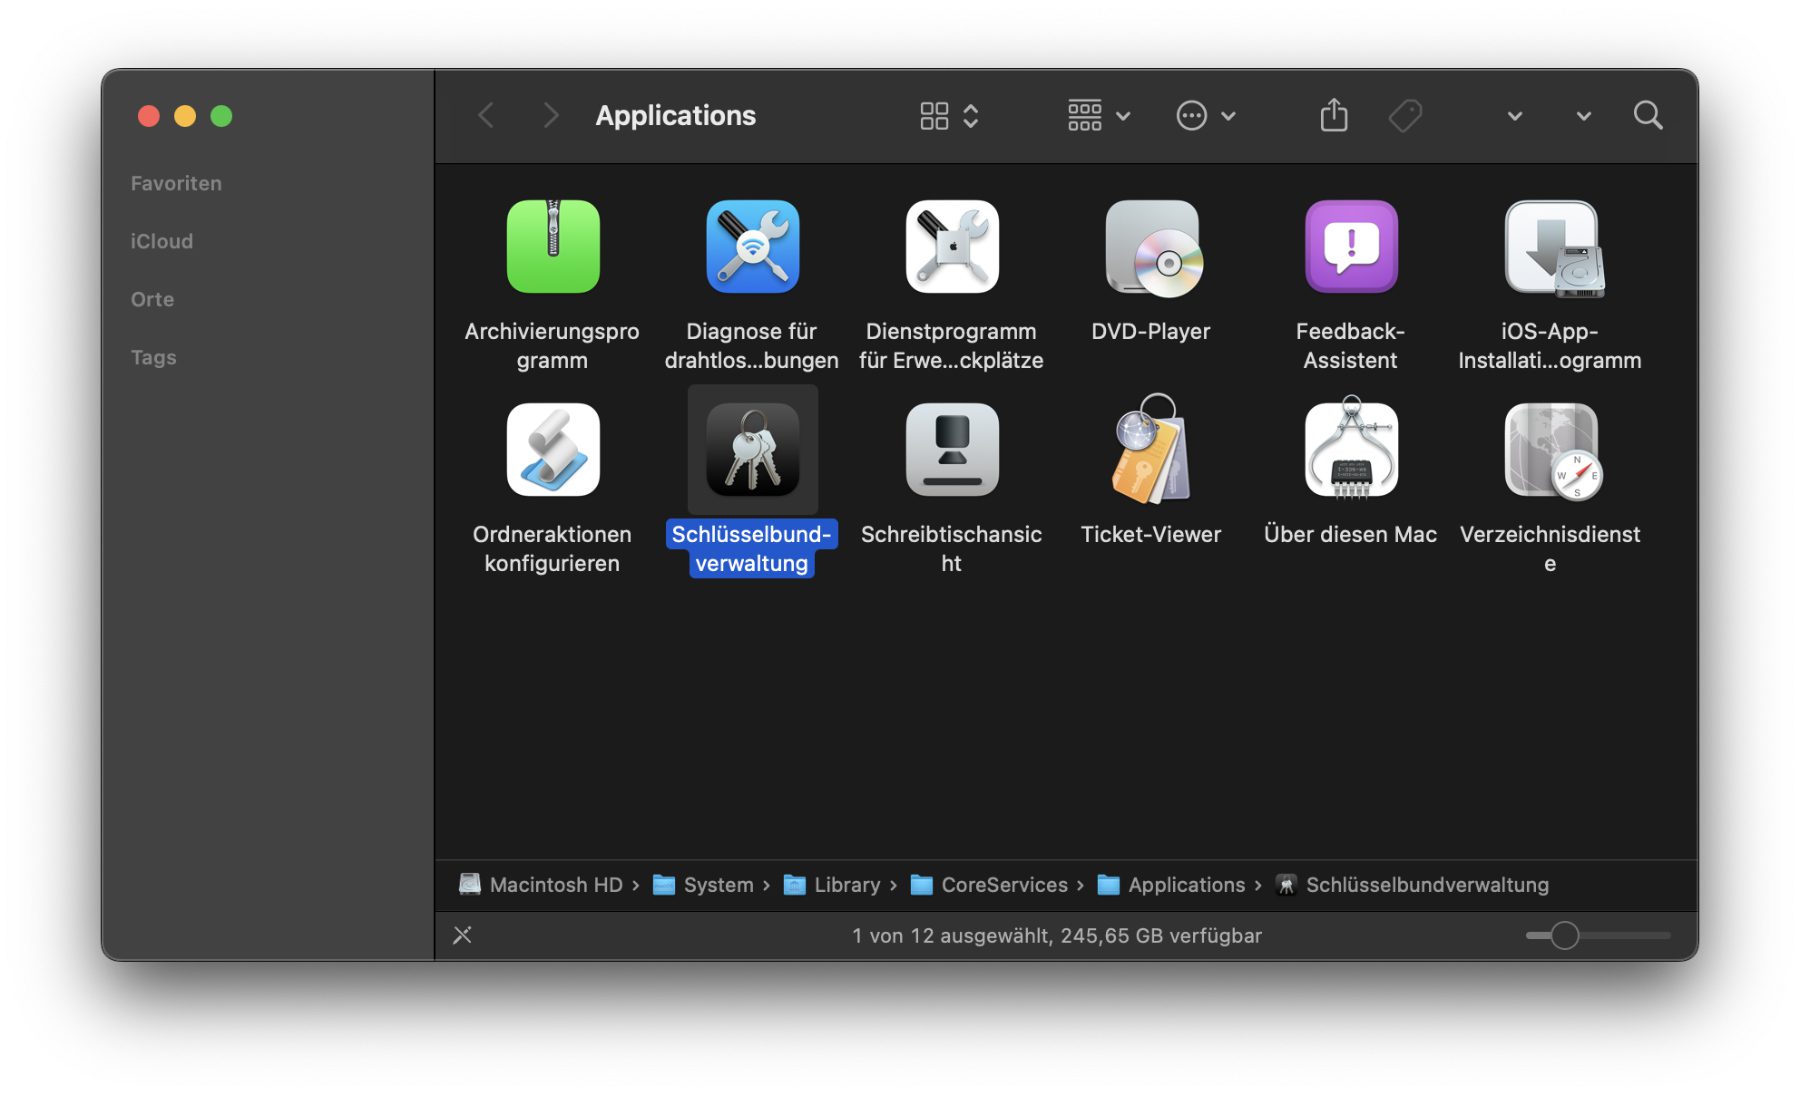Select the Ticket-Viewer app icon
Image resolution: width=1800 pixels, height=1095 pixels.
(1151, 450)
